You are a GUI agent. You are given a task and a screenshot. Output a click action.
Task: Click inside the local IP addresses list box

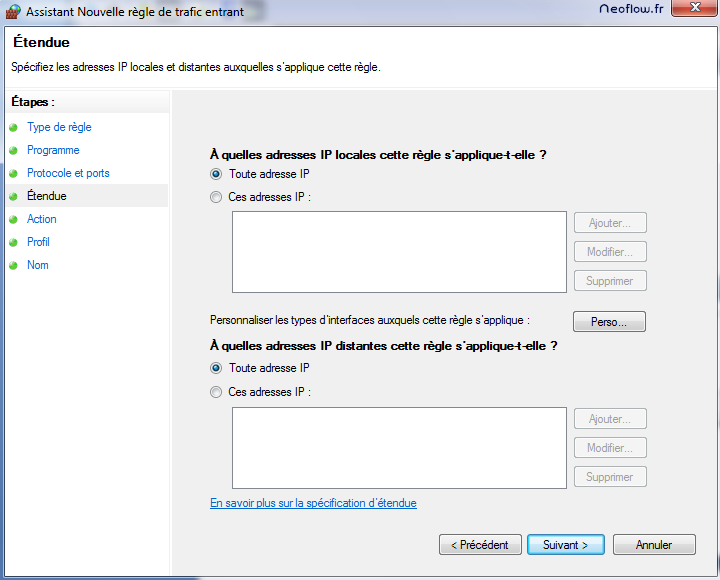[399, 251]
